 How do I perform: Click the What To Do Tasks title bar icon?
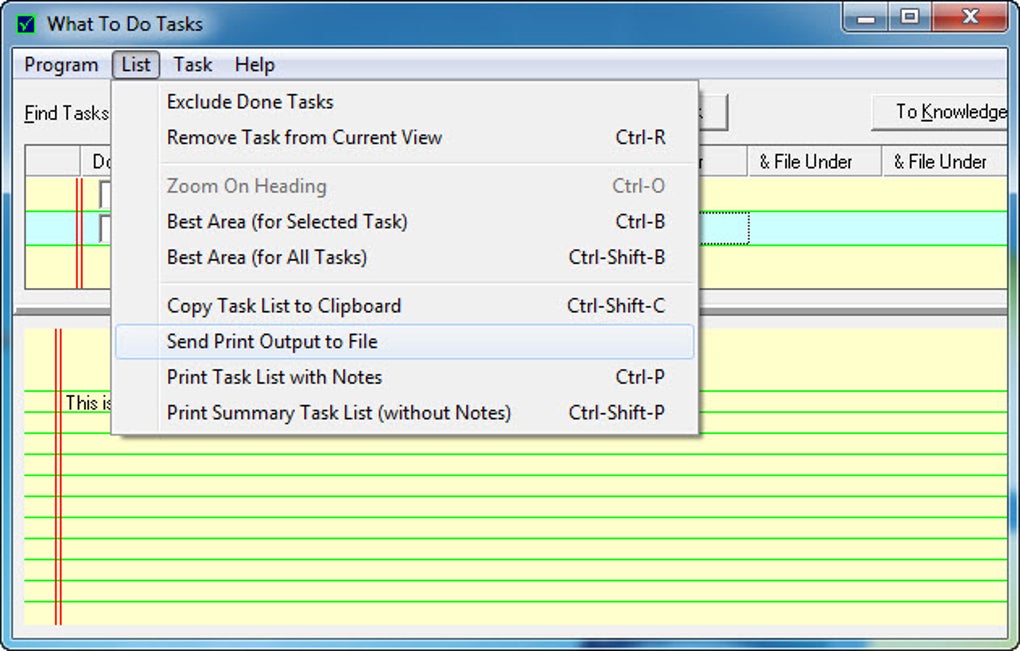[27, 23]
